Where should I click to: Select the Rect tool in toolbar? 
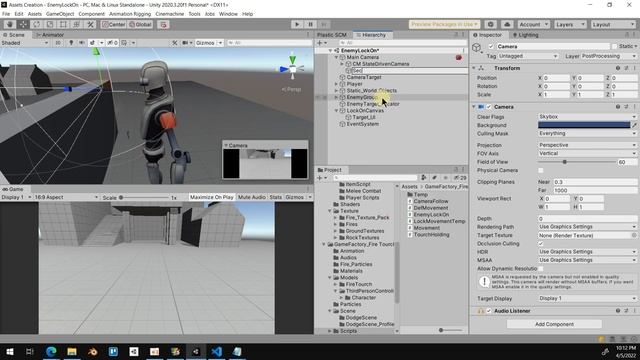click(x=63, y=24)
